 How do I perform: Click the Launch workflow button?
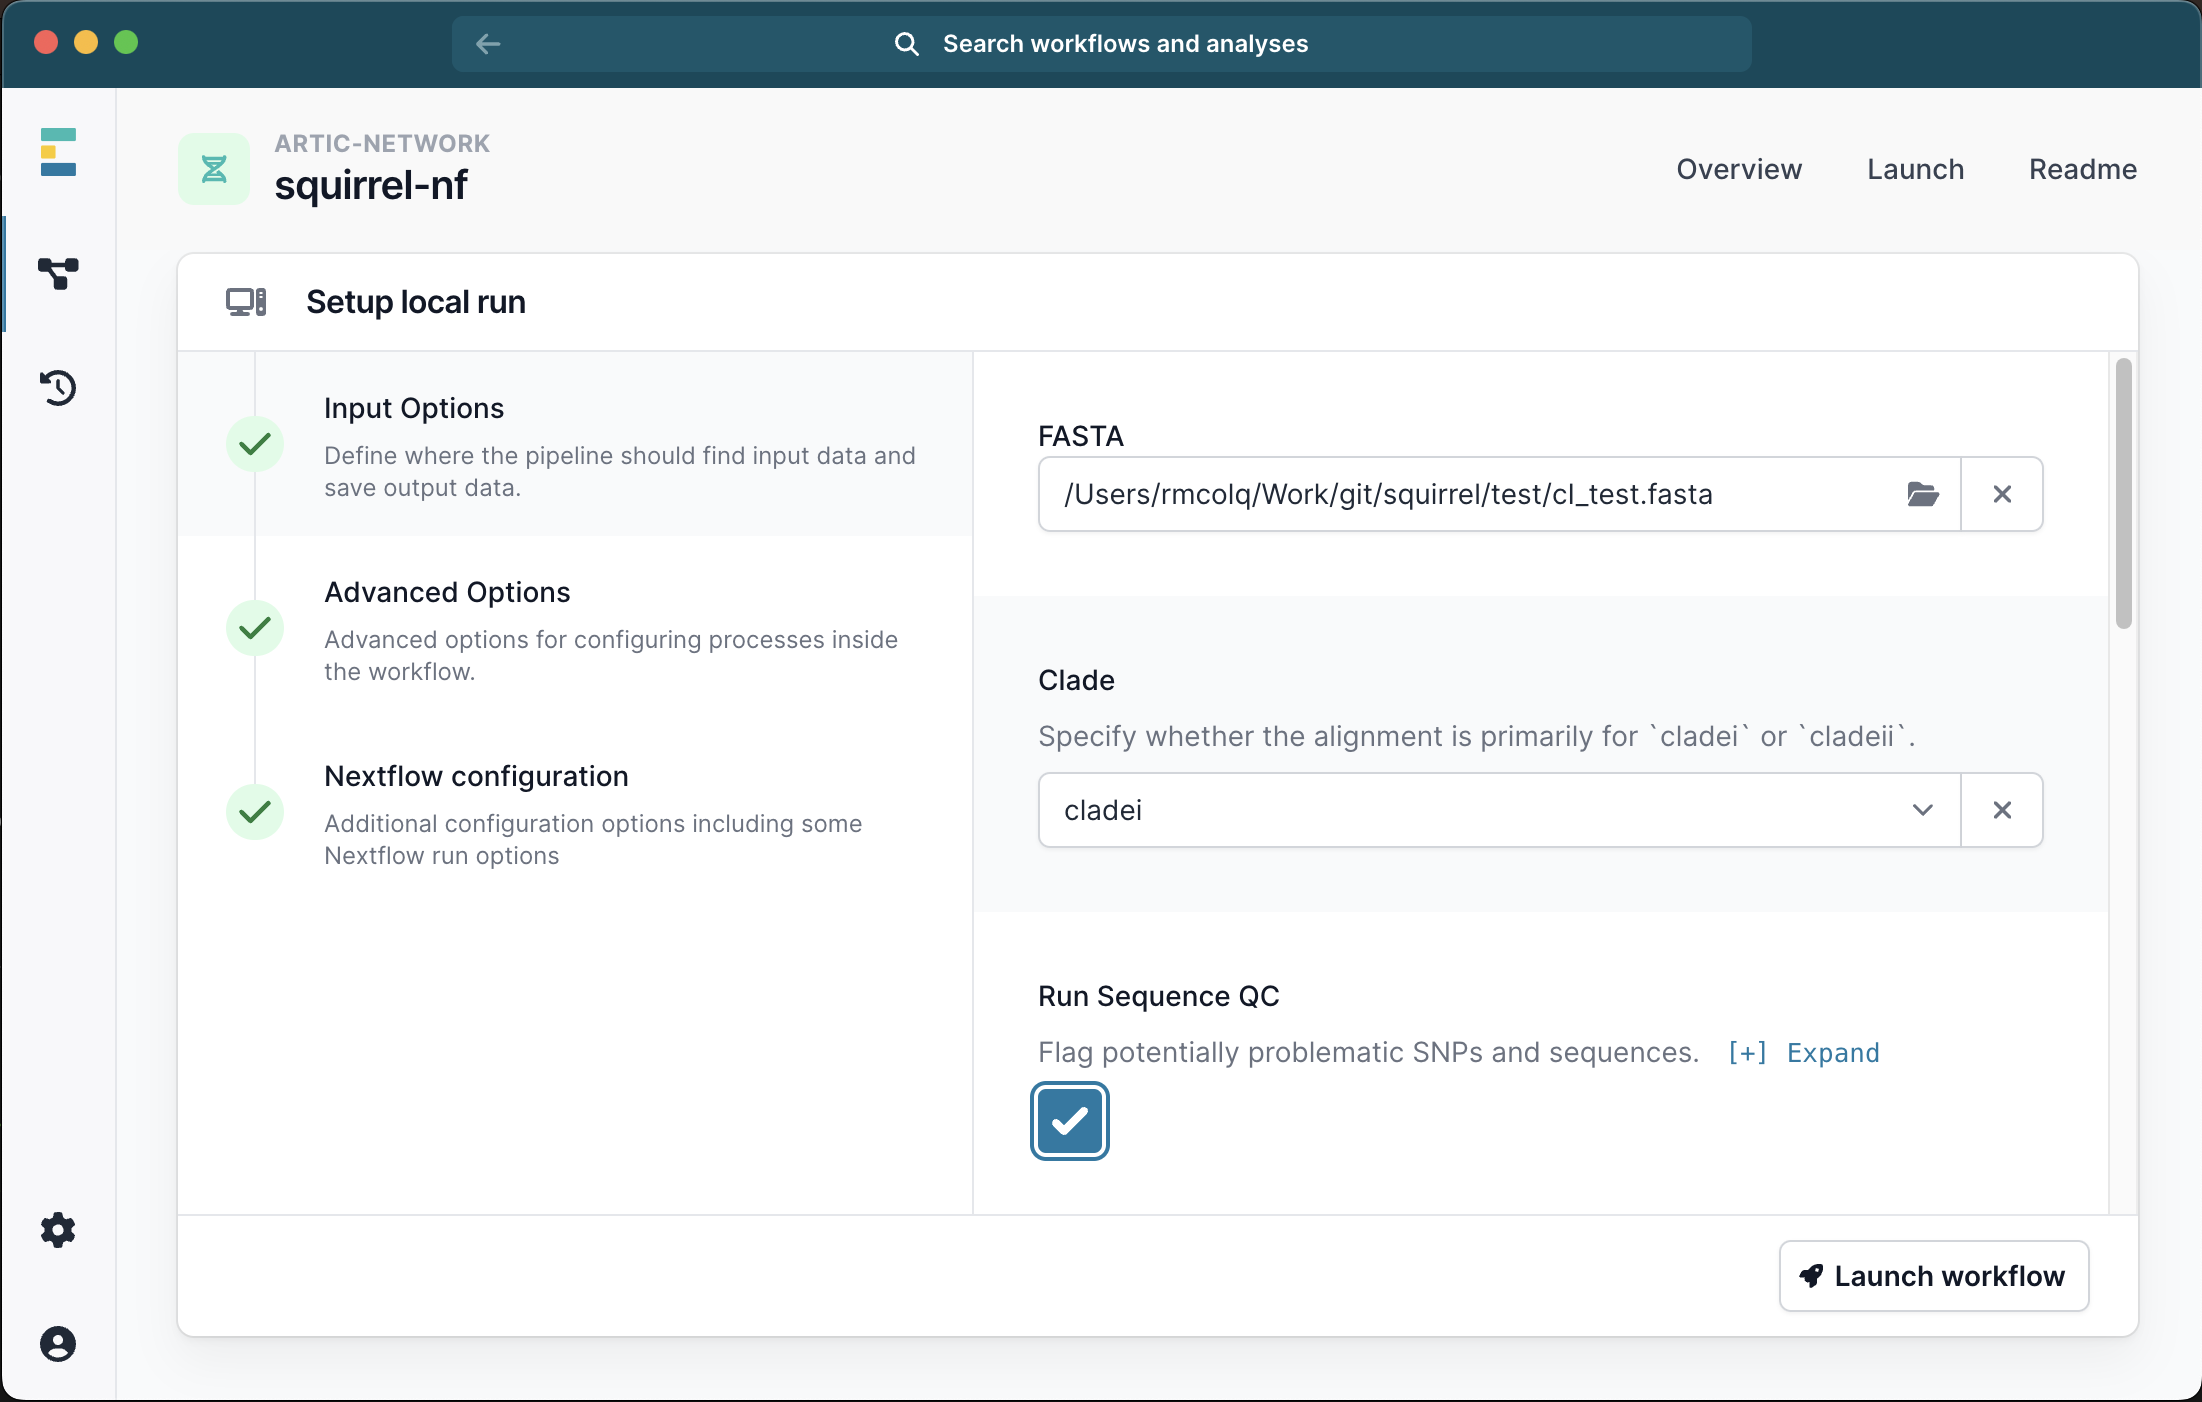[x=1933, y=1276]
